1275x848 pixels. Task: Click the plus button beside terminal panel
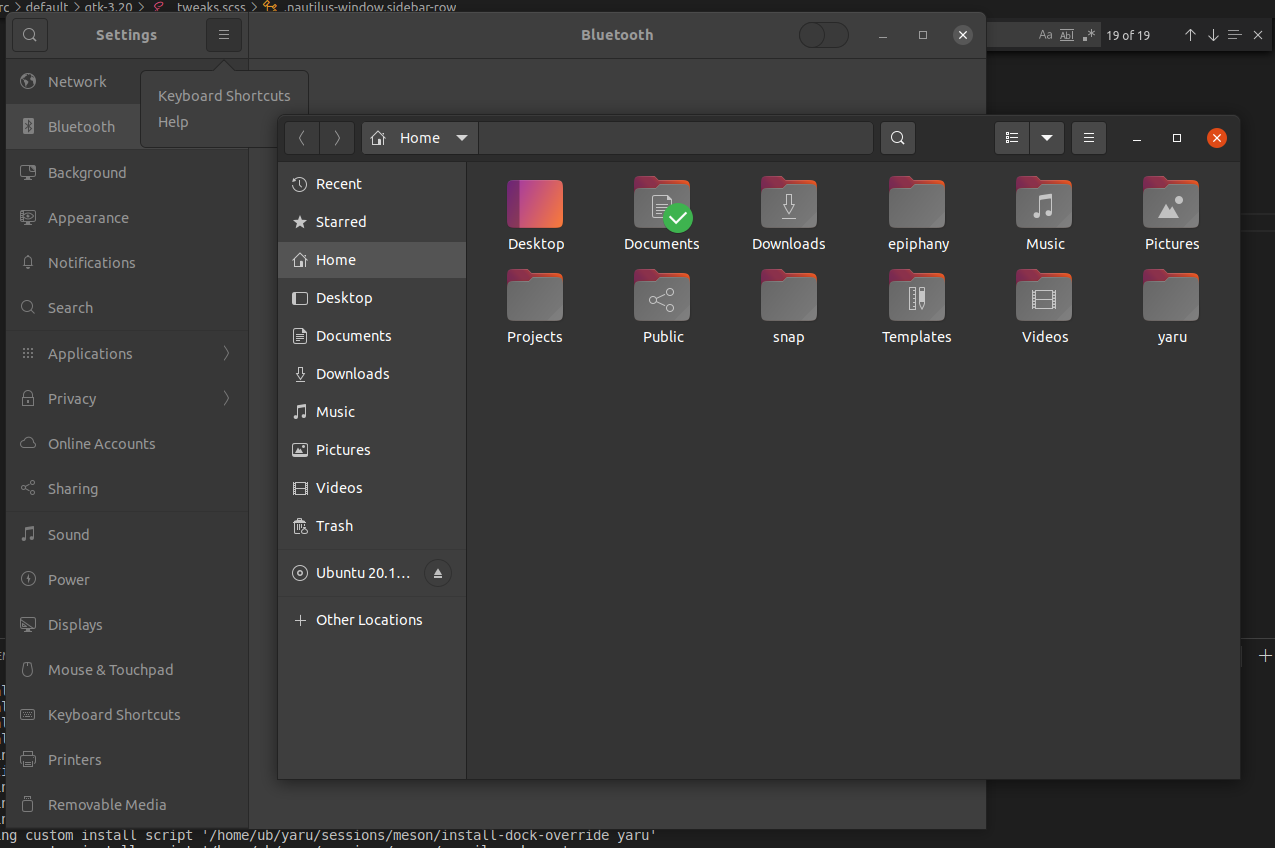click(1265, 655)
